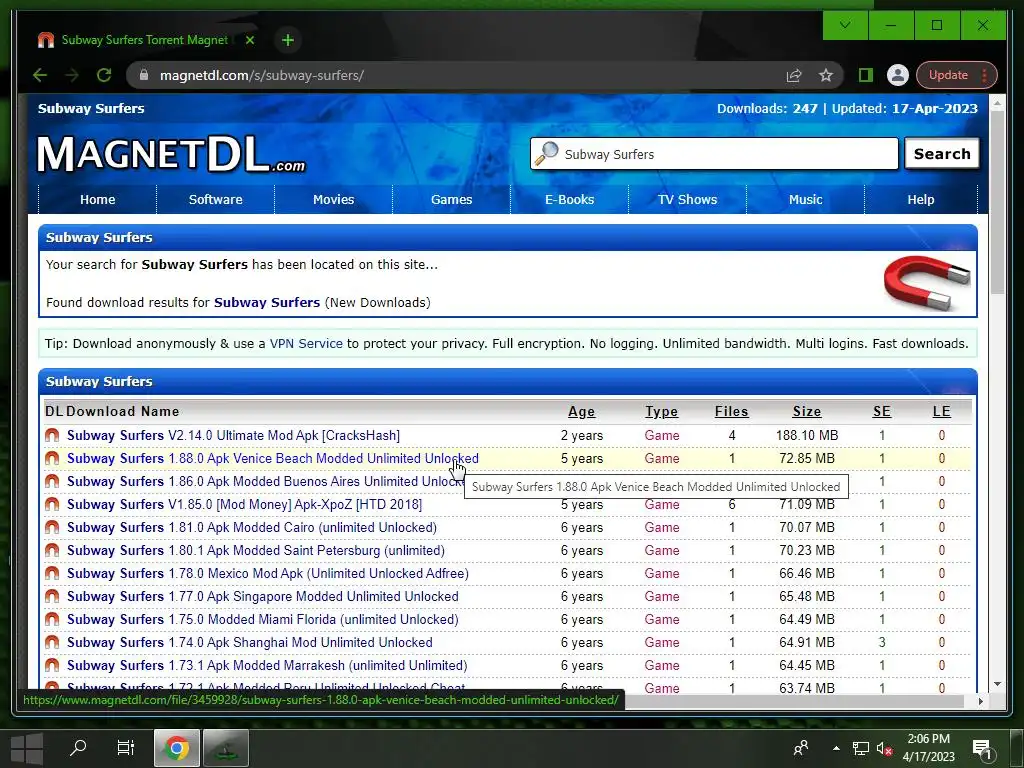1024x768 pixels.
Task: Open the TV Shows menu item
Action: point(687,199)
